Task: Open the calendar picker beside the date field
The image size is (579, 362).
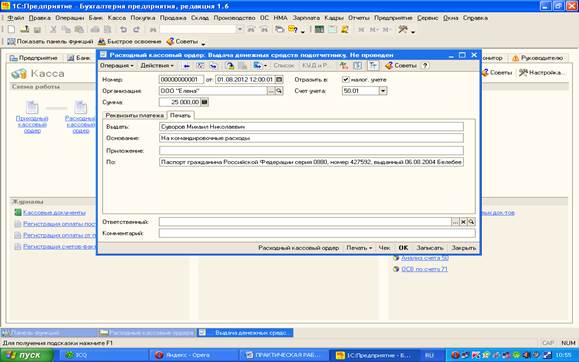Action: tap(280, 79)
